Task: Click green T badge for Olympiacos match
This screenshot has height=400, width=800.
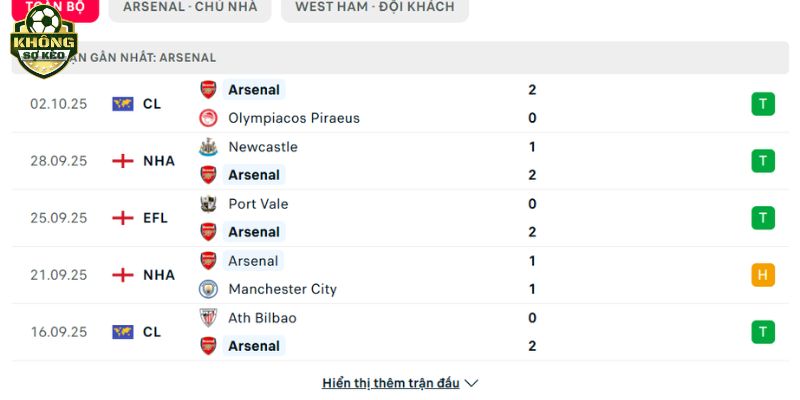Action: coord(763,104)
